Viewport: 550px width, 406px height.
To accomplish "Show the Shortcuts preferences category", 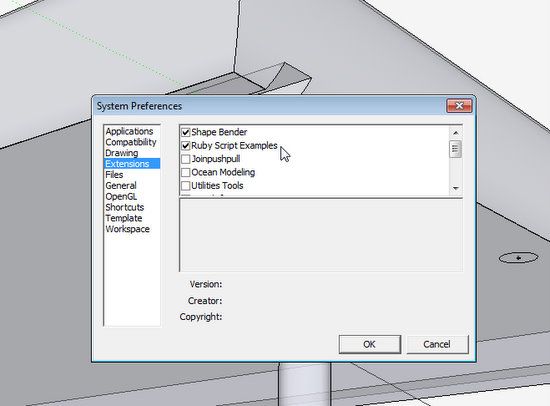I will click(125, 207).
